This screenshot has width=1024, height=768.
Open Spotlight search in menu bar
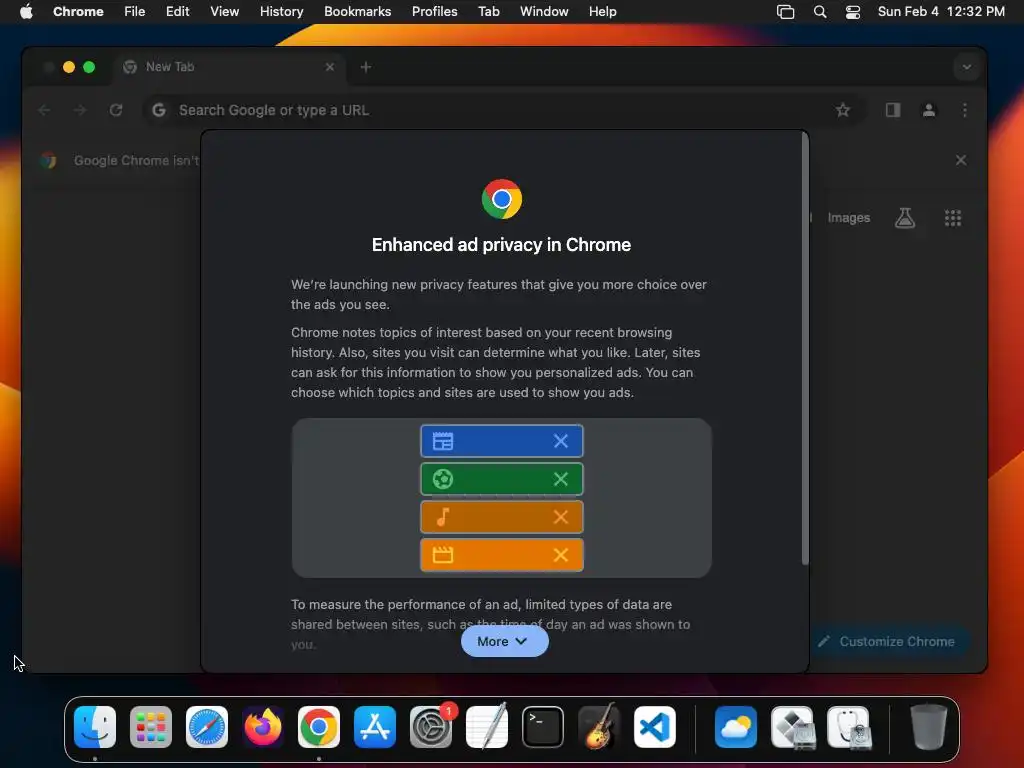[820, 11]
